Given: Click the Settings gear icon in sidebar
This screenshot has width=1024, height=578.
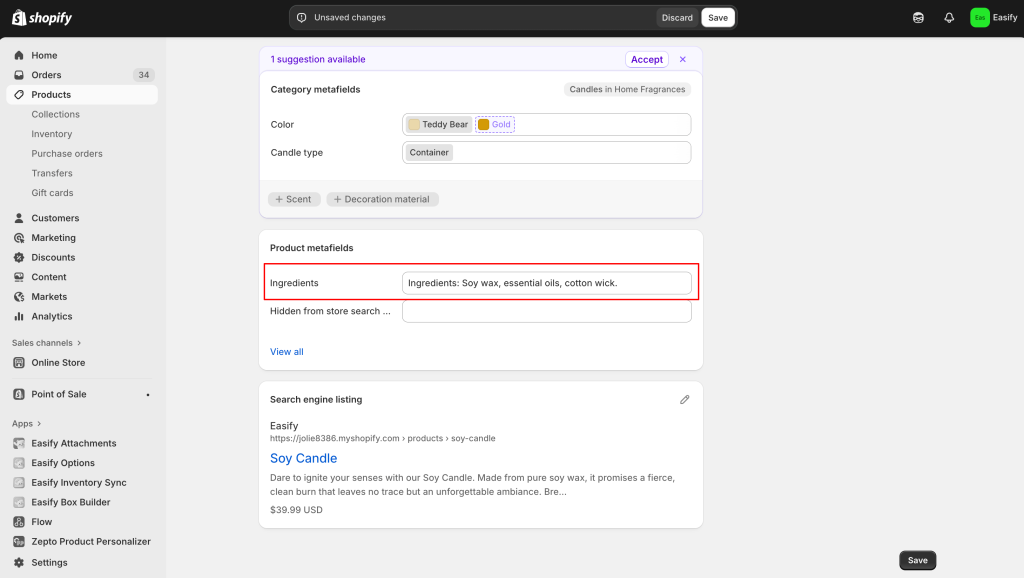Looking at the screenshot, I should click(19, 563).
